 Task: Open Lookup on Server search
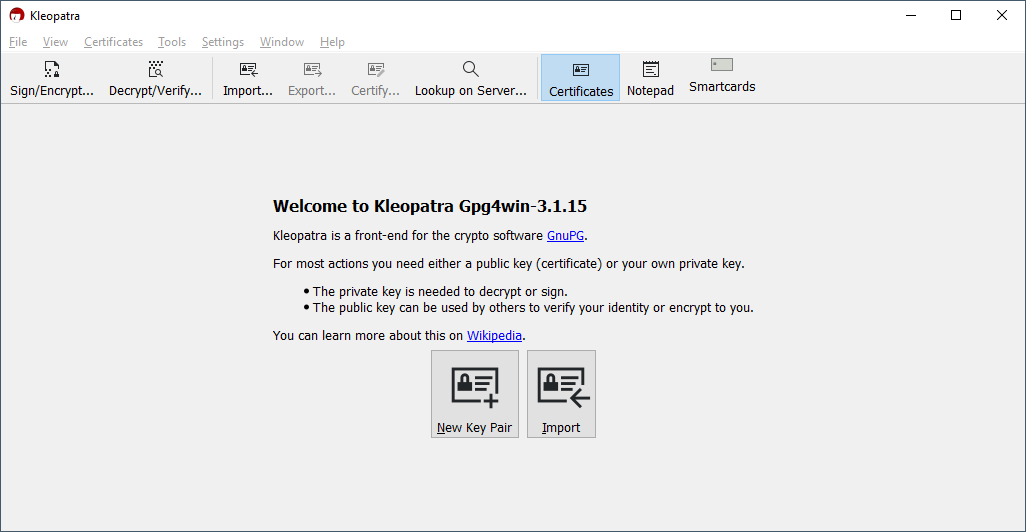point(470,77)
